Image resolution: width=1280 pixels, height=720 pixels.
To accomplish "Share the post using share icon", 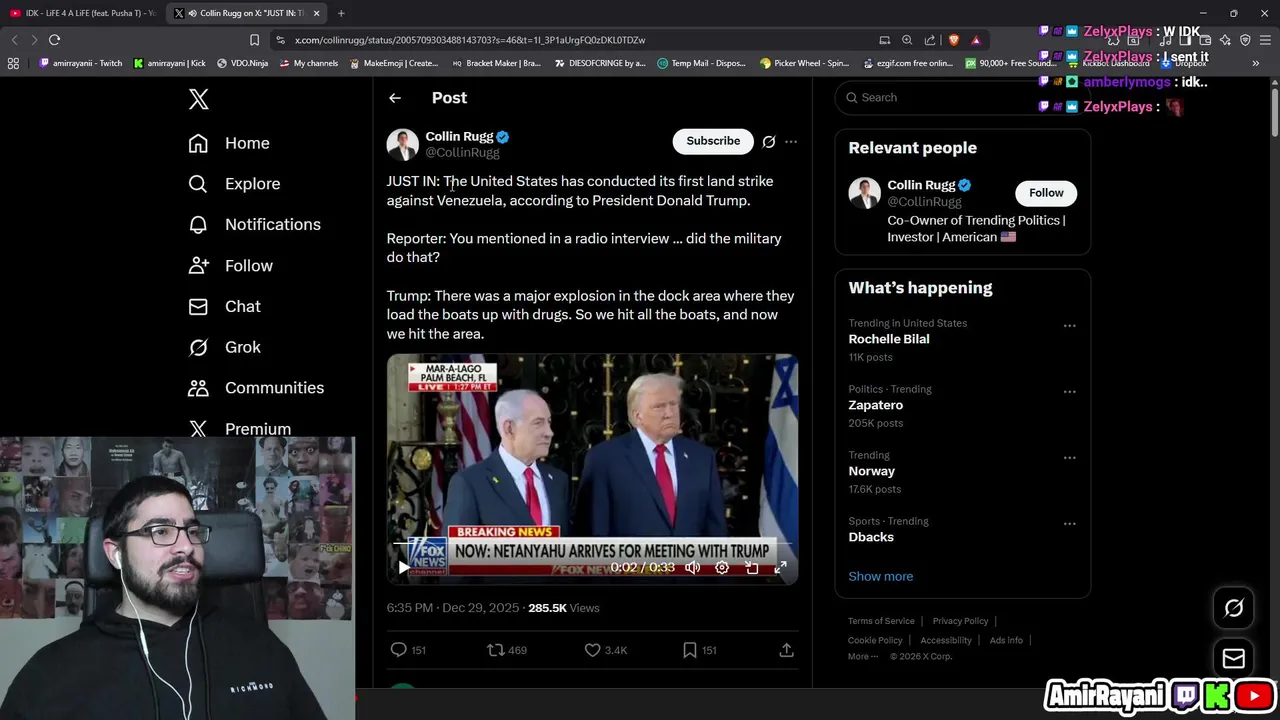I will click(x=786, y=650).
